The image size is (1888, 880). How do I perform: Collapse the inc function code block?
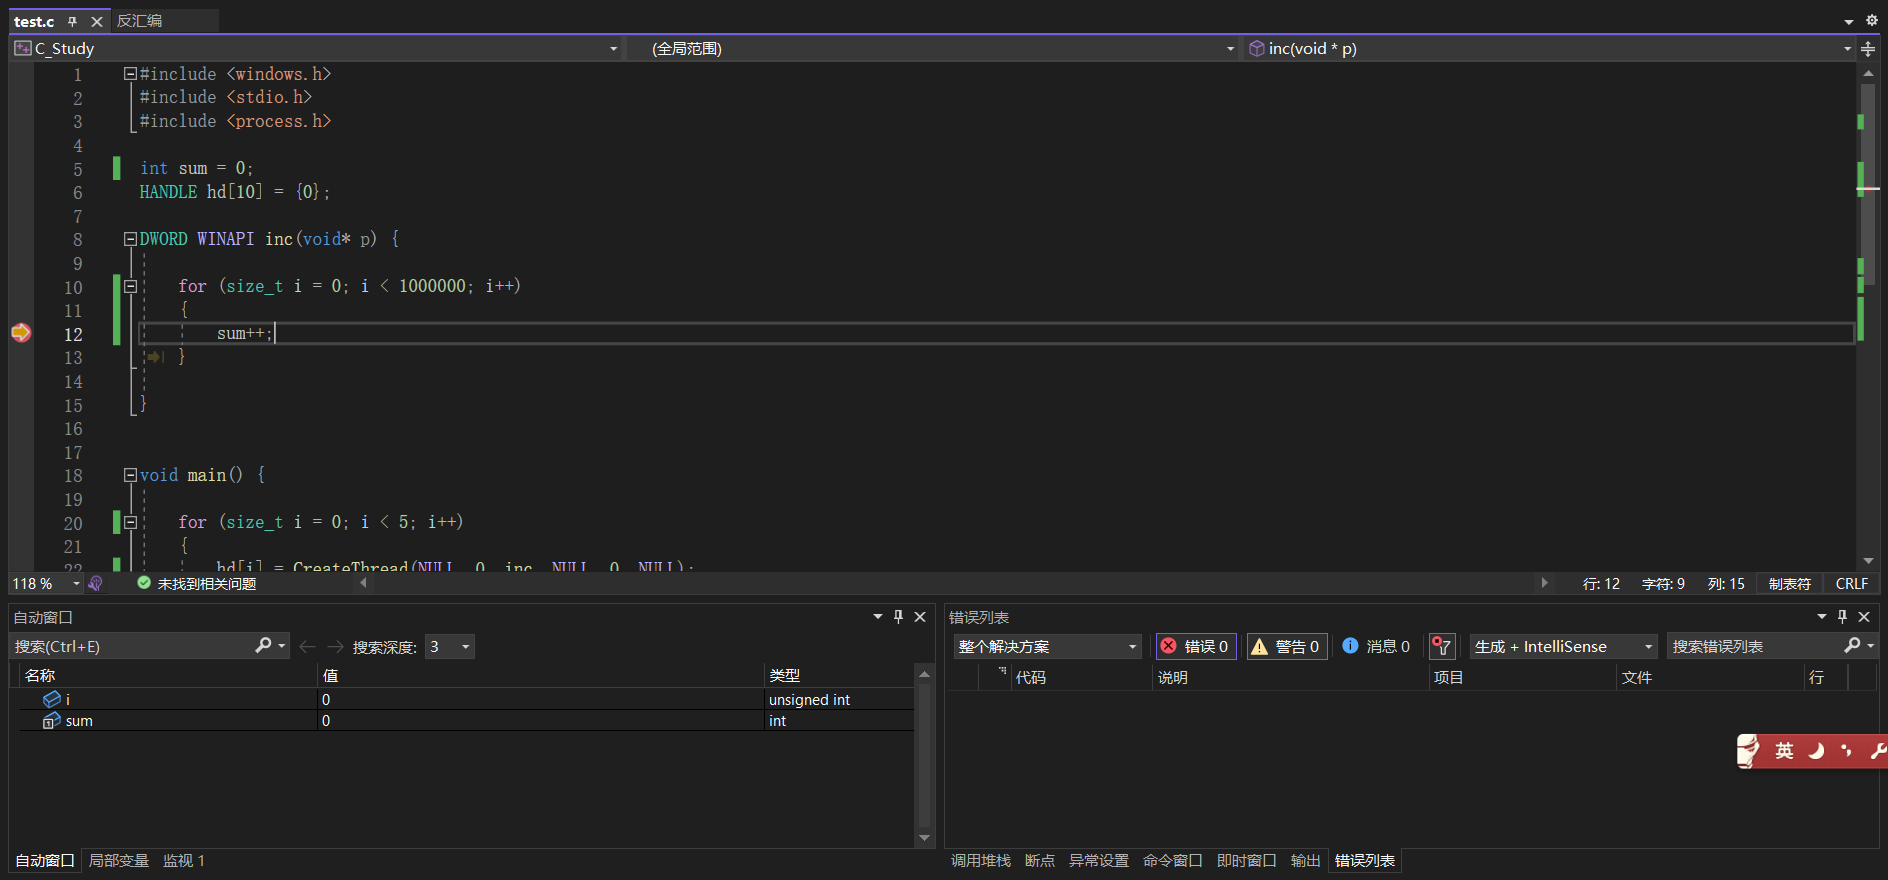[130, 239]
